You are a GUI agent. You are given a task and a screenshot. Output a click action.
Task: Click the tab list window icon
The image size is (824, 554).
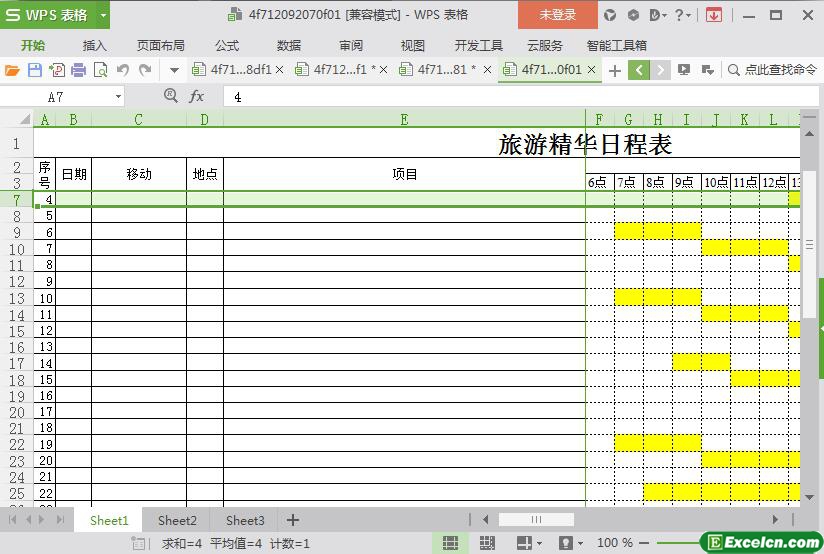(x=707, y=69)
